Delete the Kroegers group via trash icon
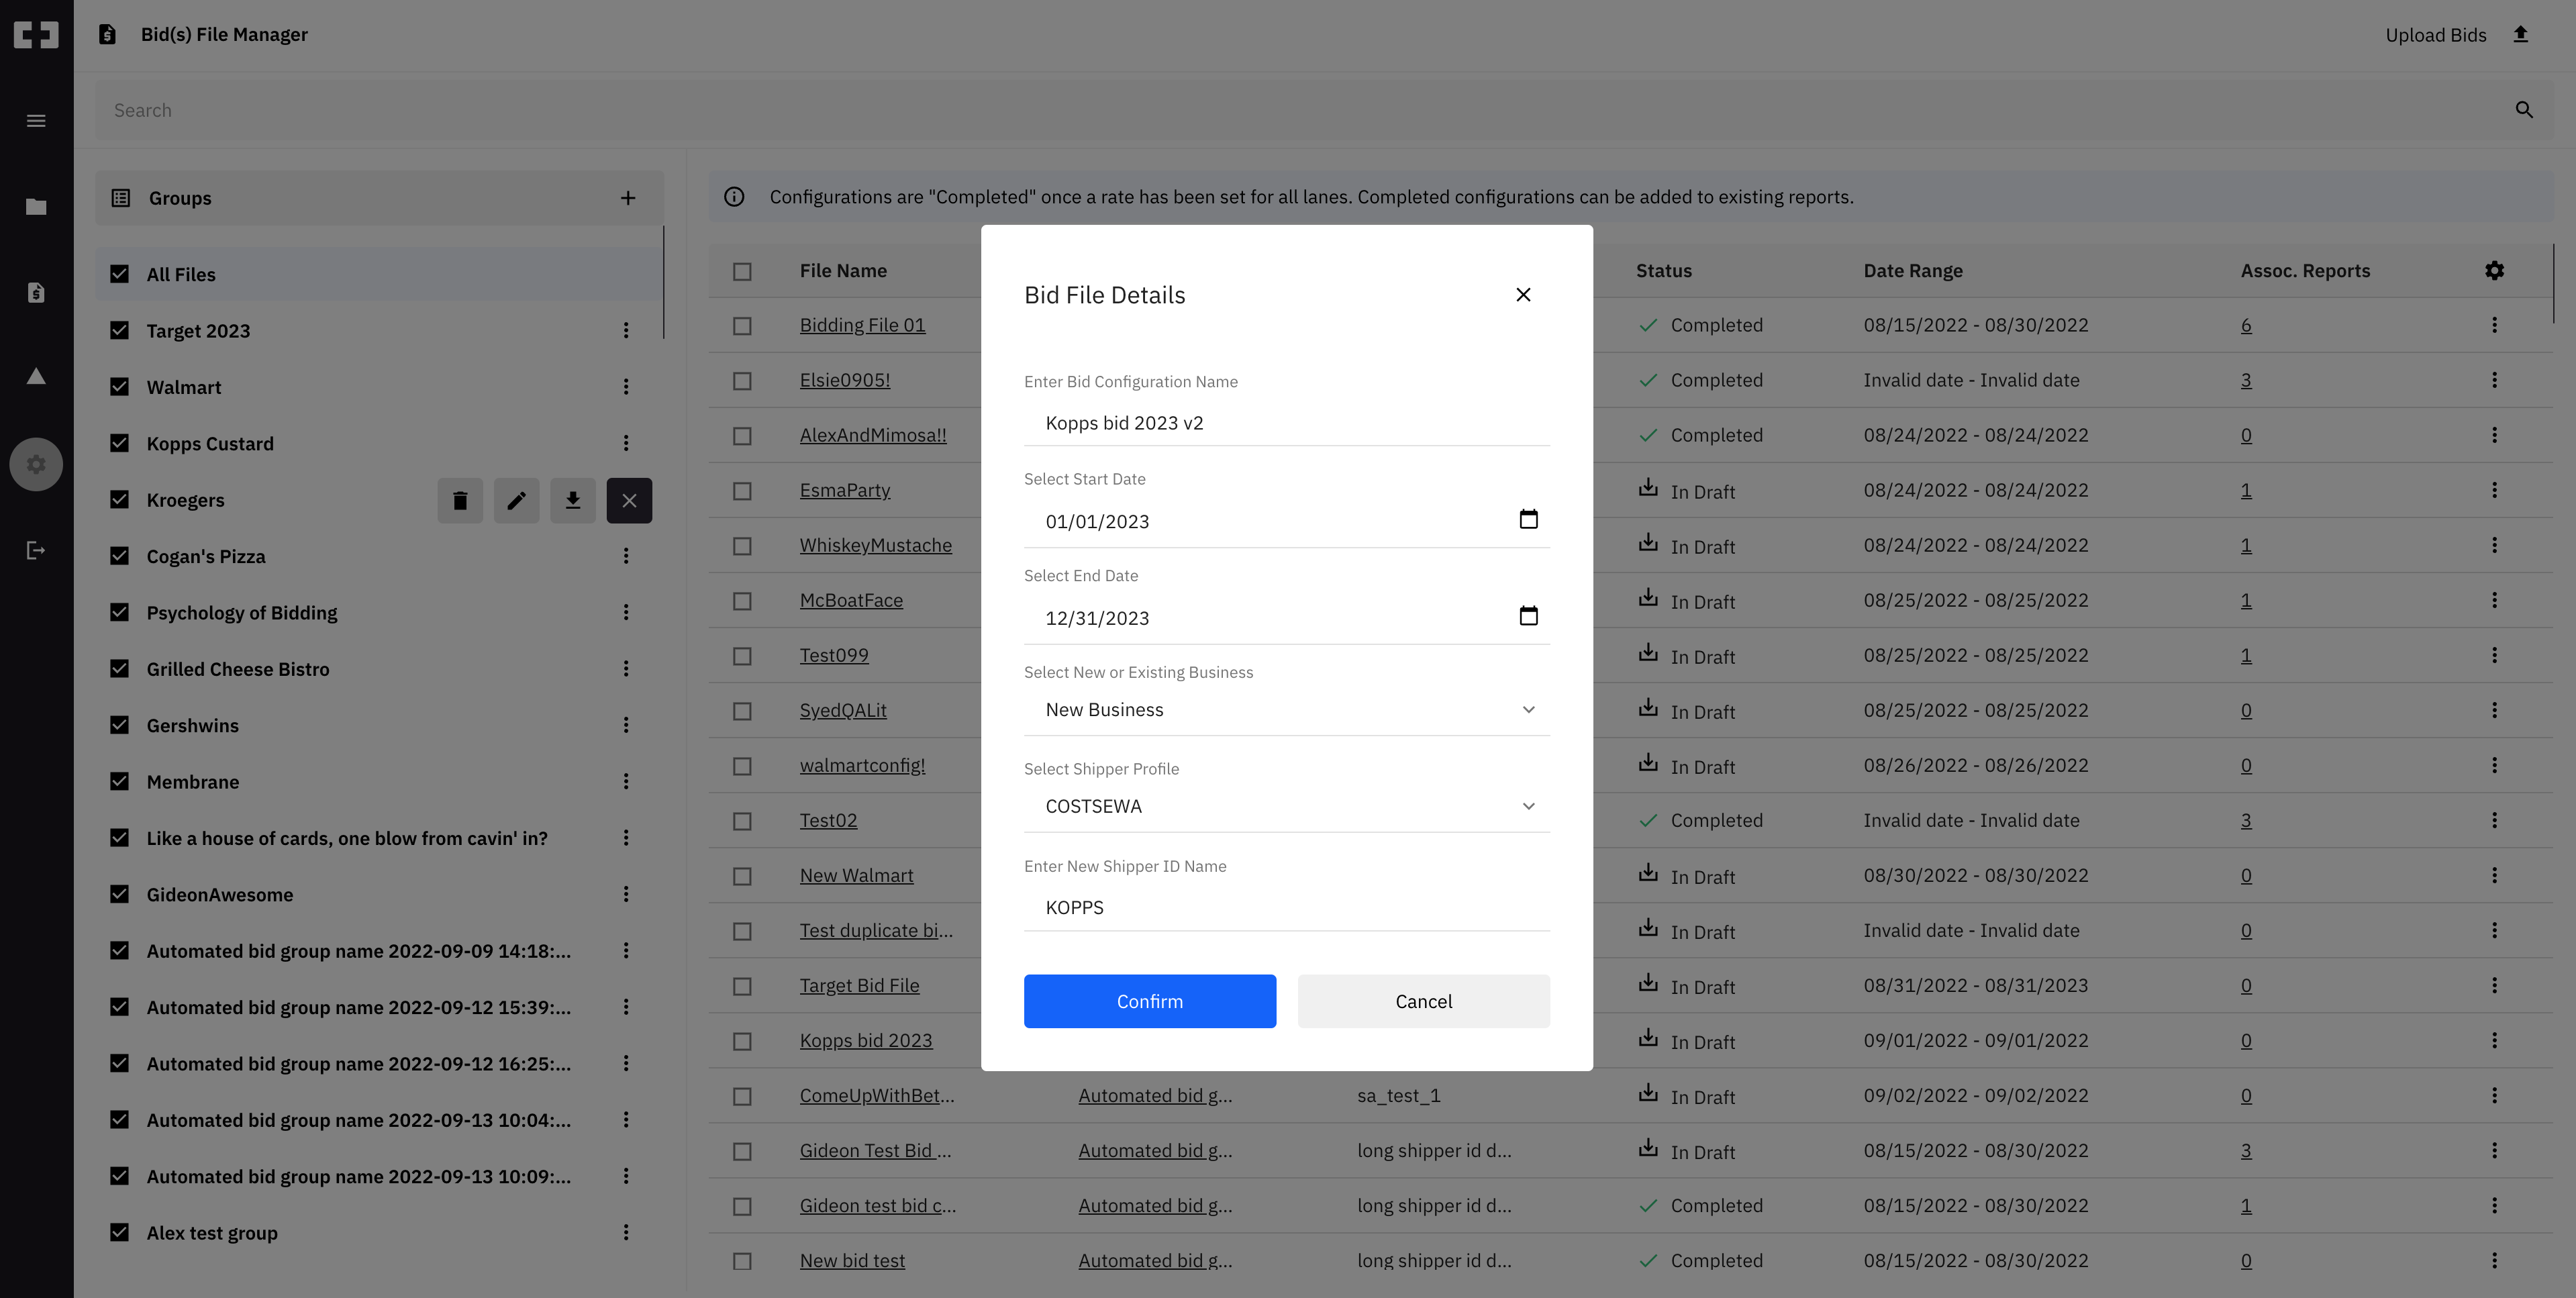This screenshot has height=1298, width=2576. pyautogui.click(x=460, y=500)
